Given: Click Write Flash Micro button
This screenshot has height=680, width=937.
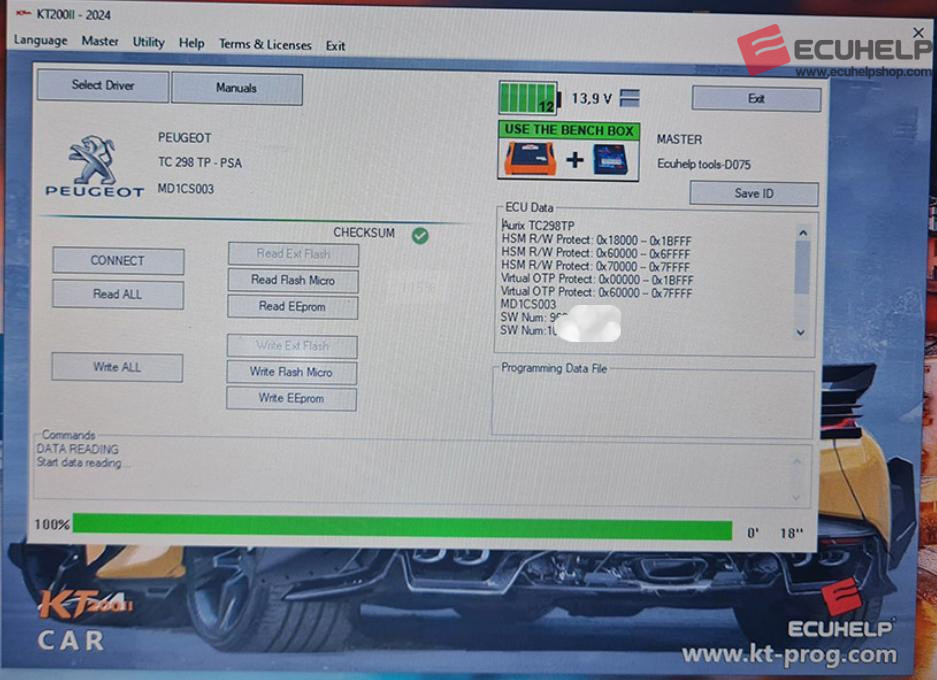Looking at the screenshot, I should coord(291,372).
